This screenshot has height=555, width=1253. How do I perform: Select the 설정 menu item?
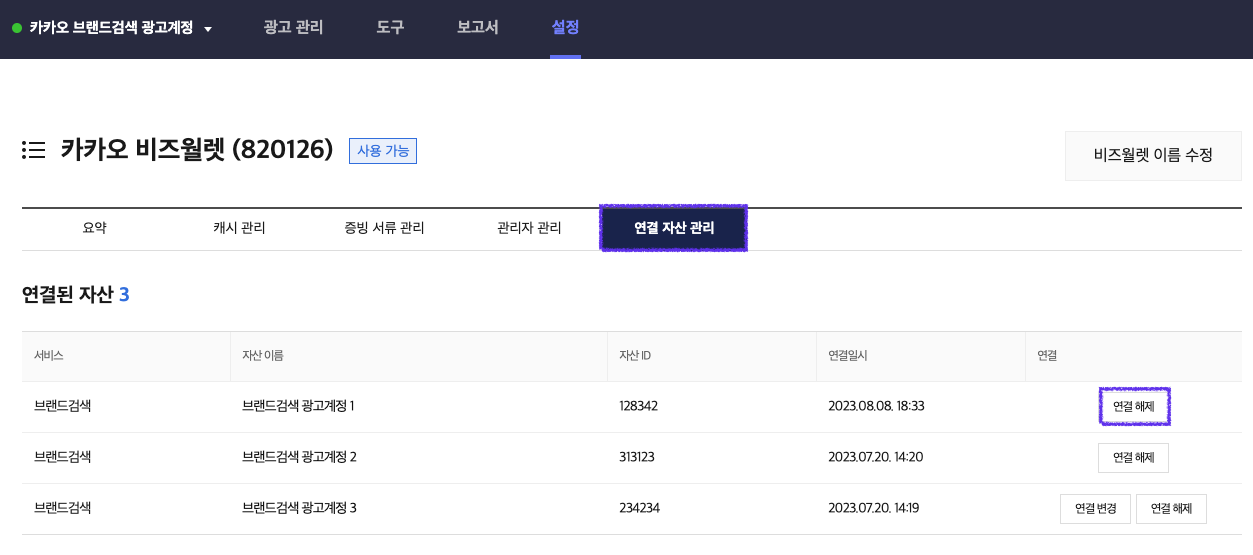565,28
